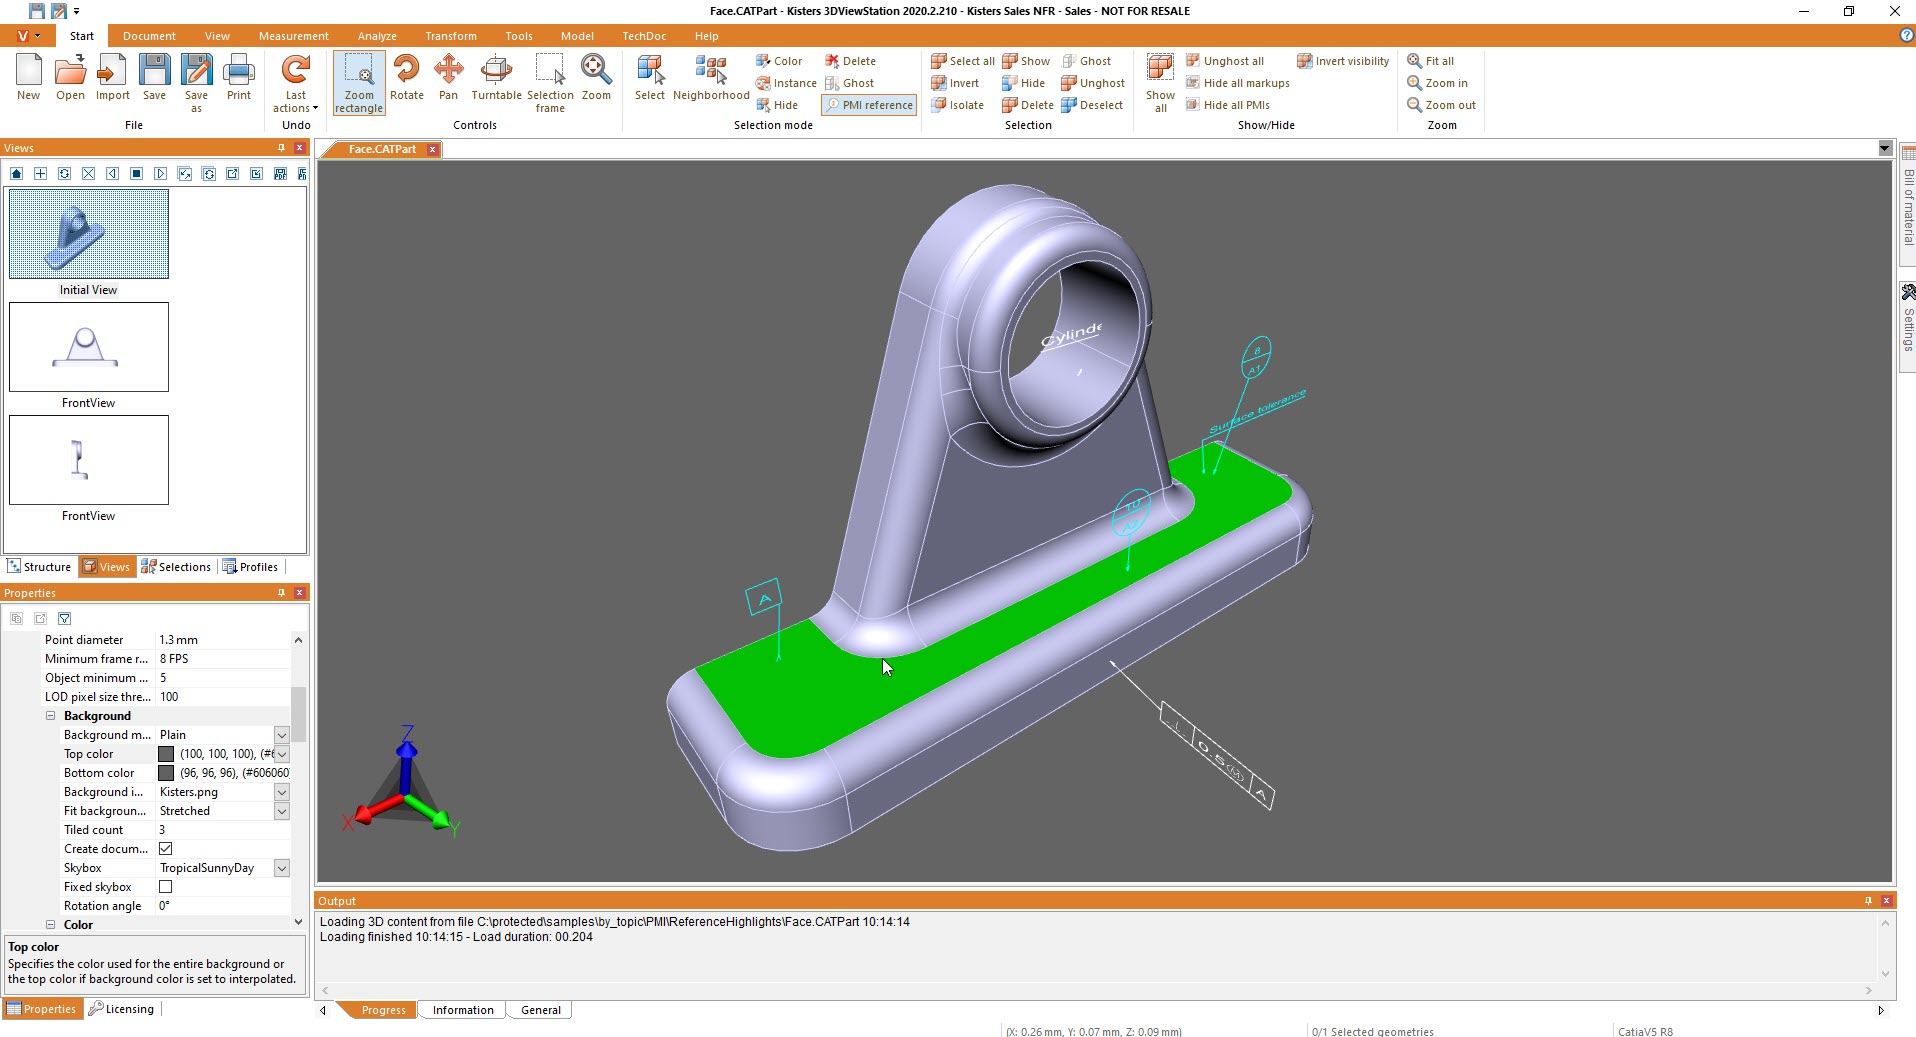The image size is (1916, 1037).
Task: Click the Tiled count value field
Action: coord(223,830)
